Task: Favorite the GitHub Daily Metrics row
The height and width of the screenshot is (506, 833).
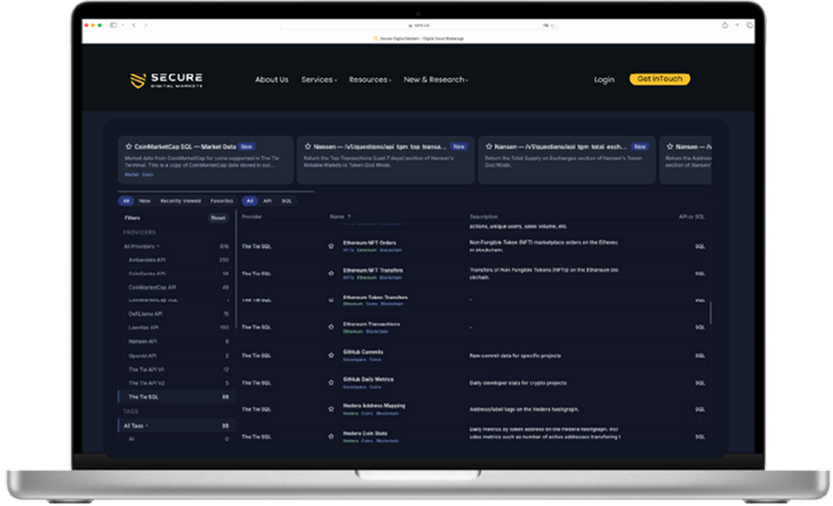Action: coord(331,383)
